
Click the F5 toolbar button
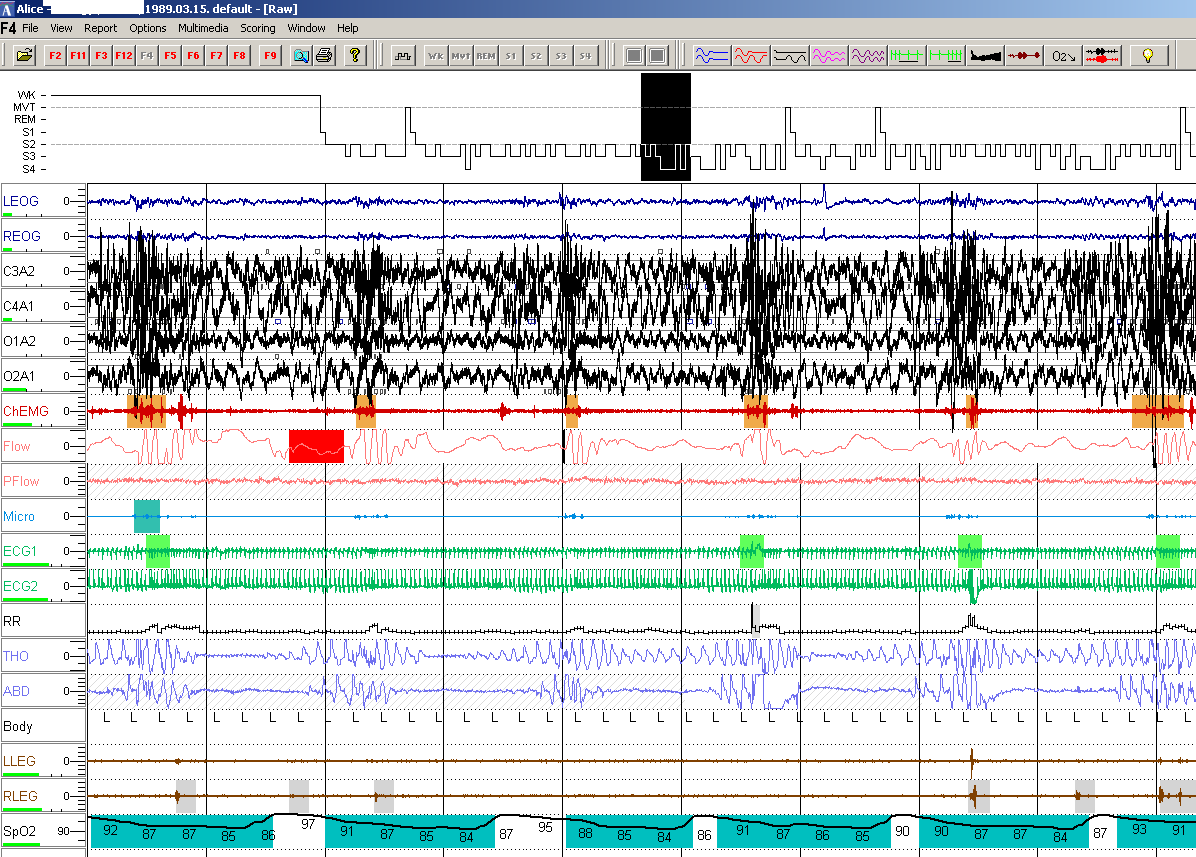coord(170,56)
